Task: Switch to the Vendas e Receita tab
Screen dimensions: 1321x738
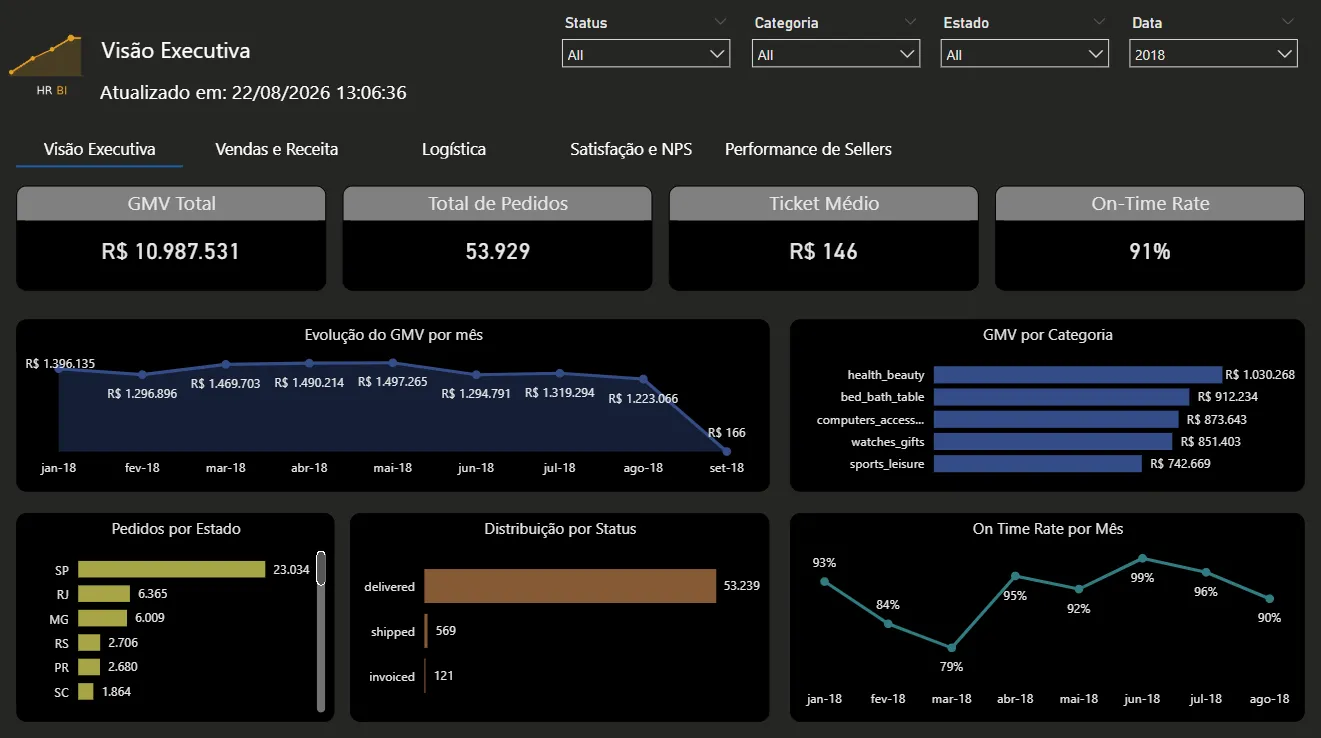Action: click(276, 149)
